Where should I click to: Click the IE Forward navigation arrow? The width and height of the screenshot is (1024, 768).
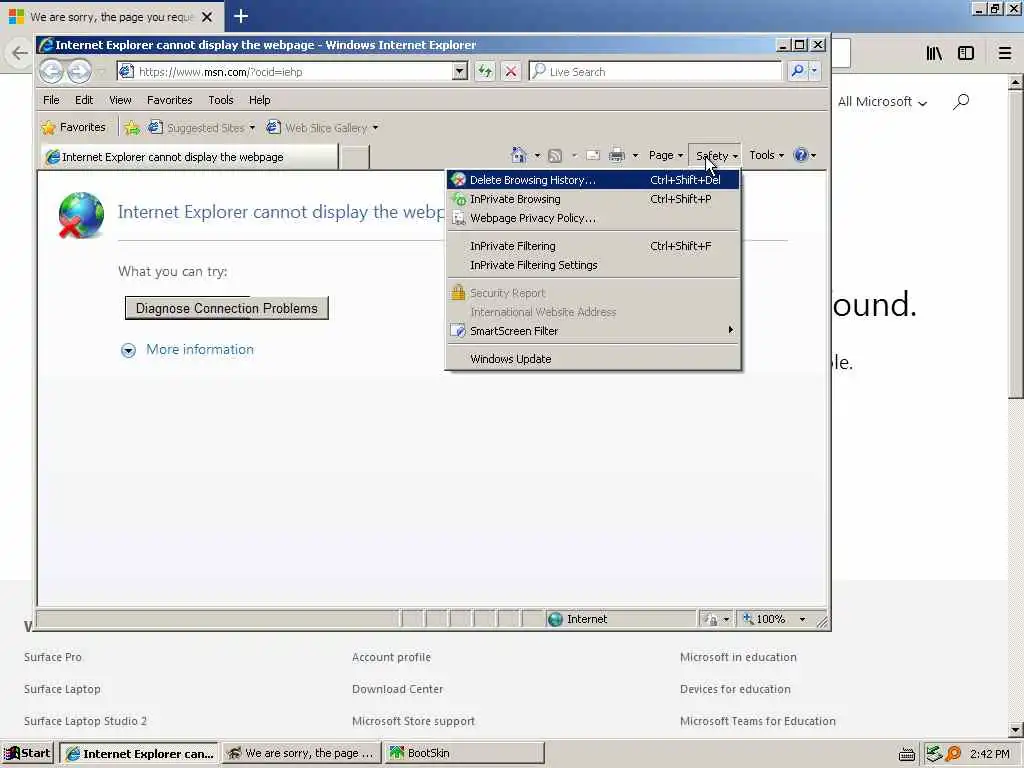[x=79, y=71]
